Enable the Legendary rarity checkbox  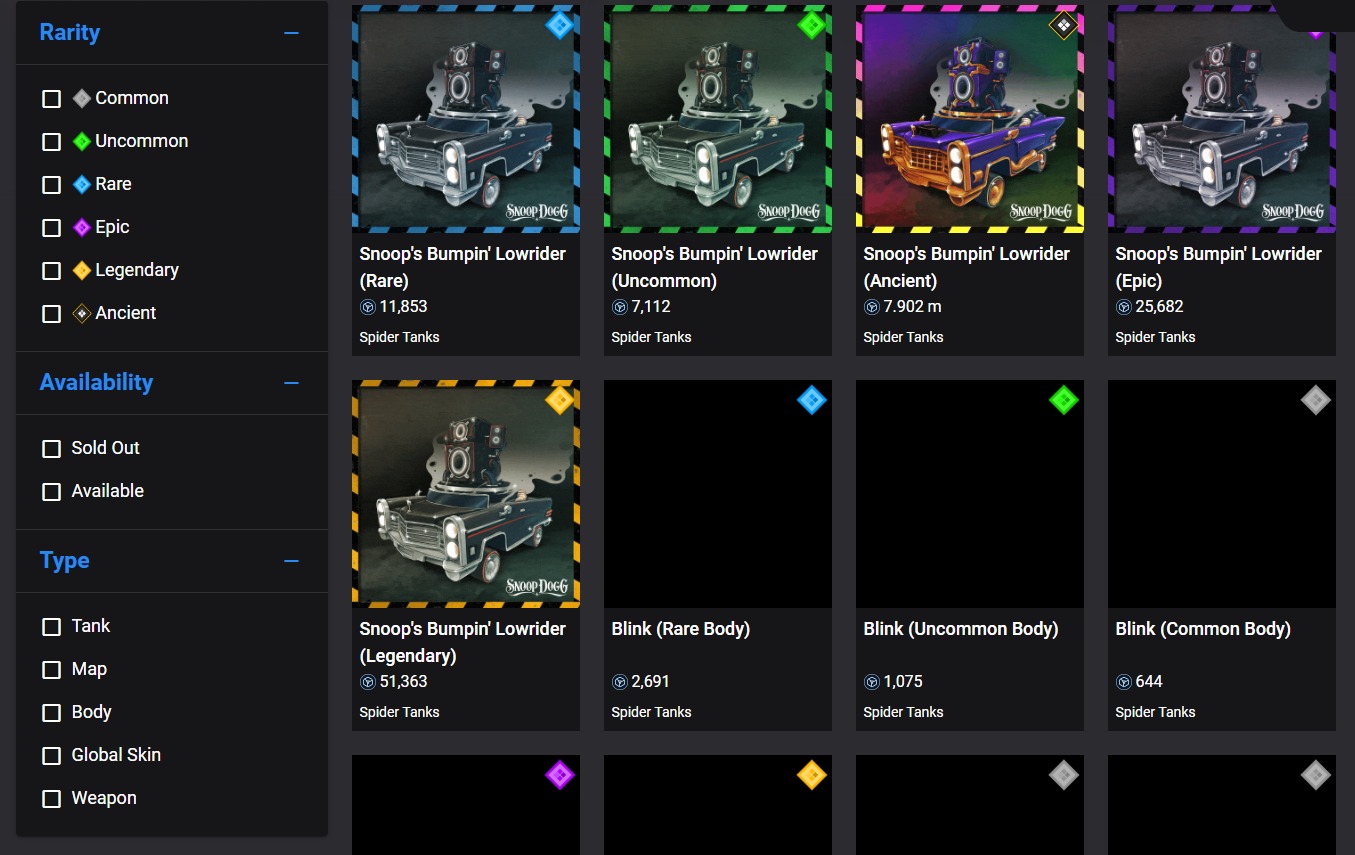pos(52,271)
